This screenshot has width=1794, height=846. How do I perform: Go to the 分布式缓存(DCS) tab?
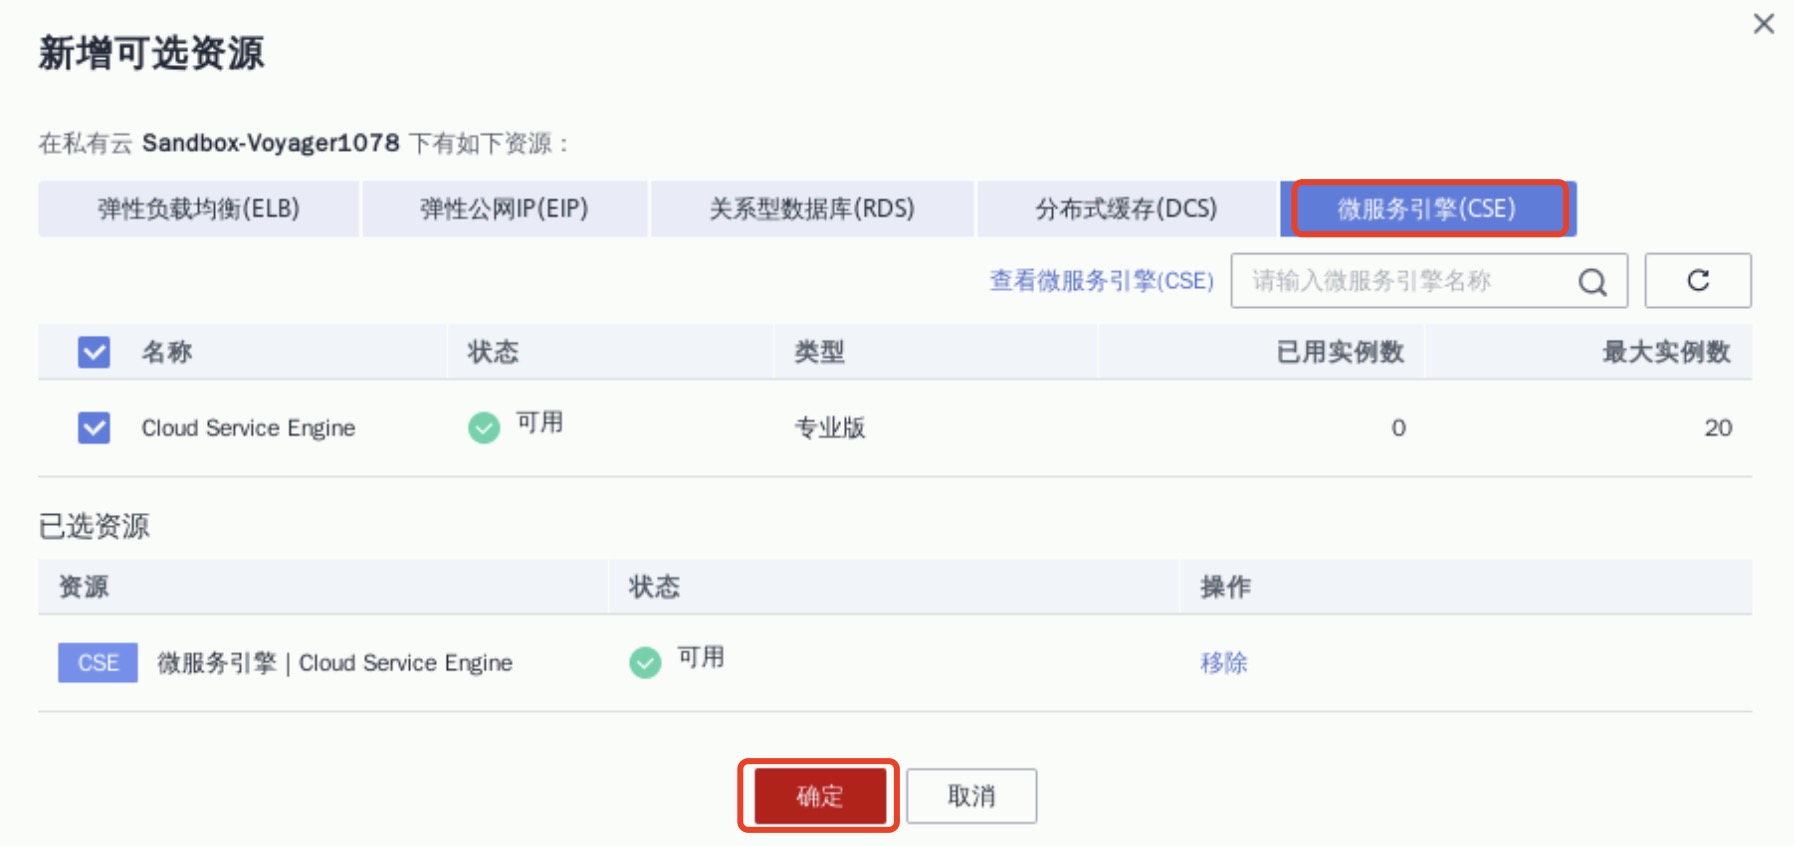click(1126, 209)
